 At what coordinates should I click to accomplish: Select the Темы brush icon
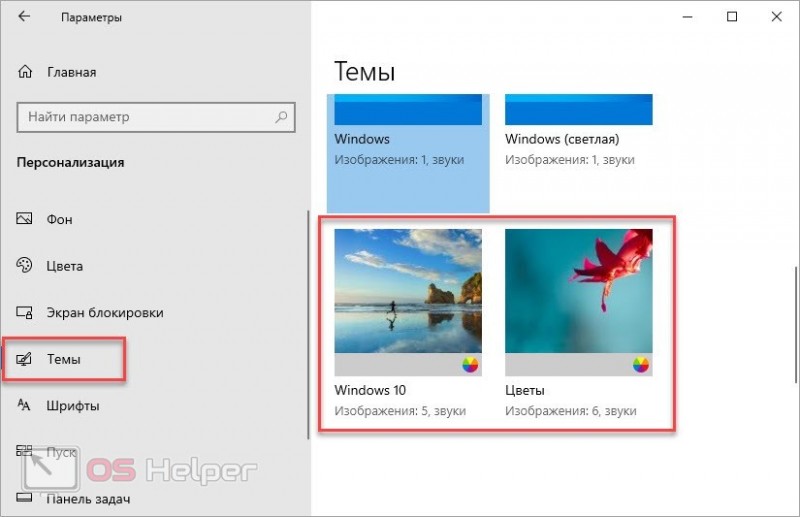24,359
